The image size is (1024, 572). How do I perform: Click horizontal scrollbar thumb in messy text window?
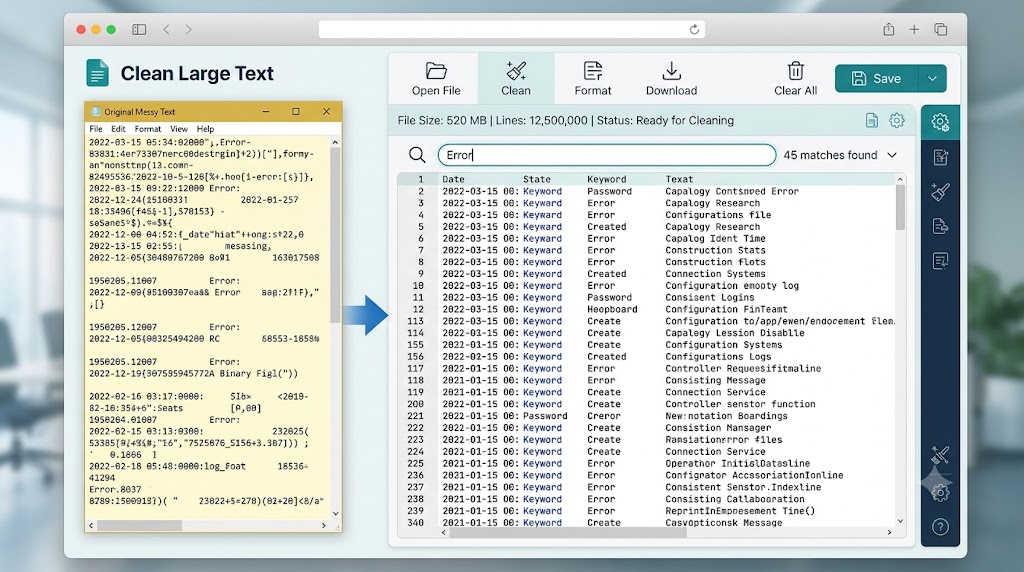tap(139, 525)
